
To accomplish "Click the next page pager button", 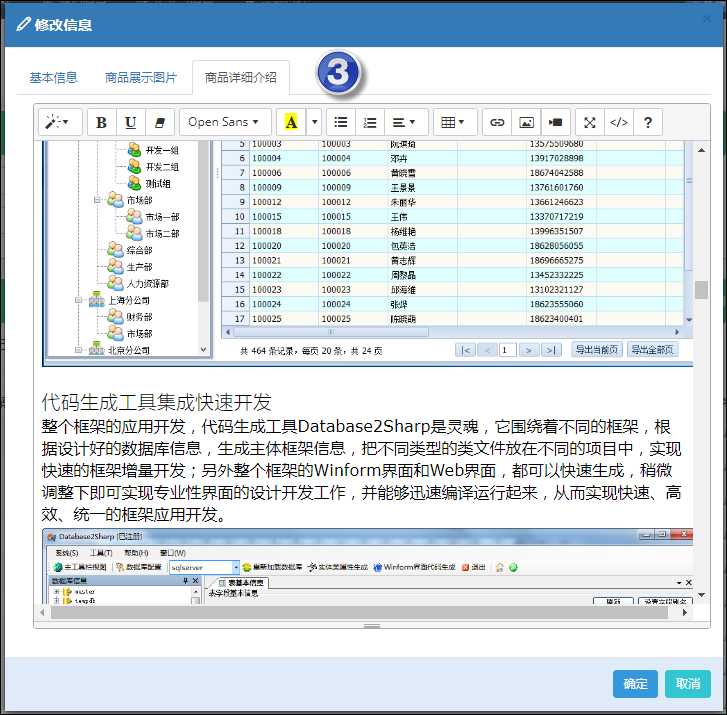I will [x=529, y=350].
